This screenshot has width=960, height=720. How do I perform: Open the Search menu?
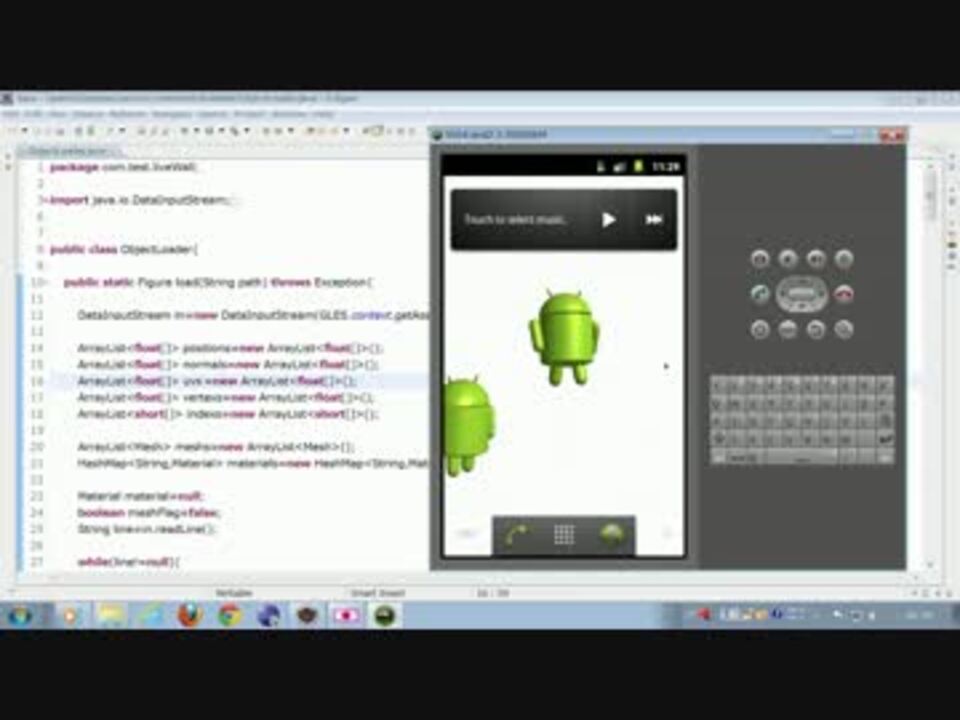click(212, 114)
